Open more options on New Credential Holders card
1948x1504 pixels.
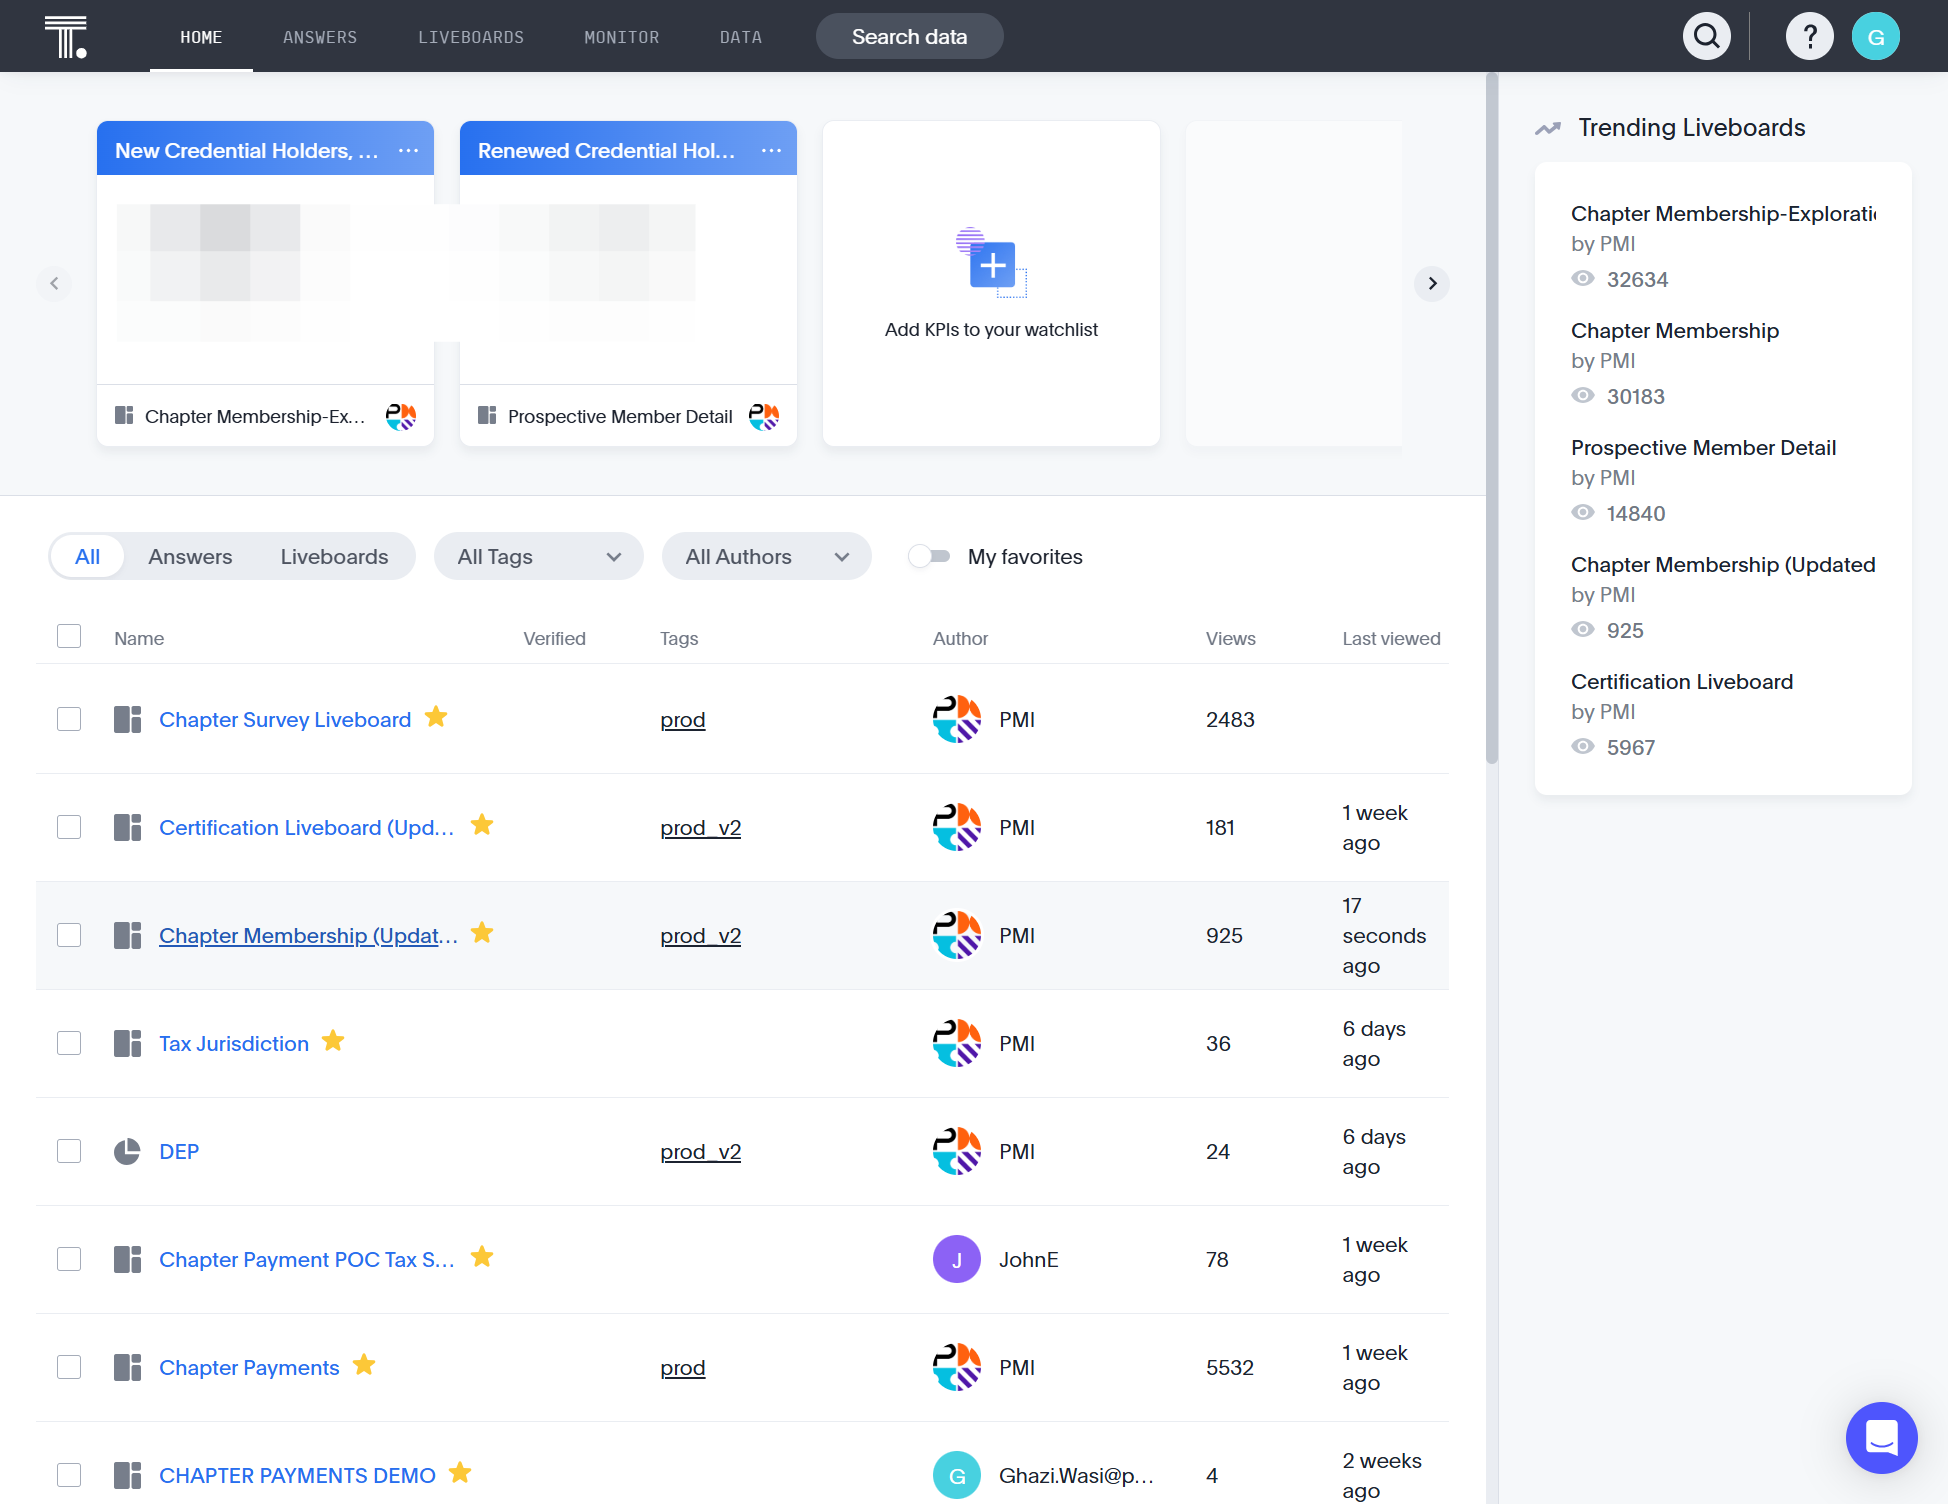[x=408, y=150]
